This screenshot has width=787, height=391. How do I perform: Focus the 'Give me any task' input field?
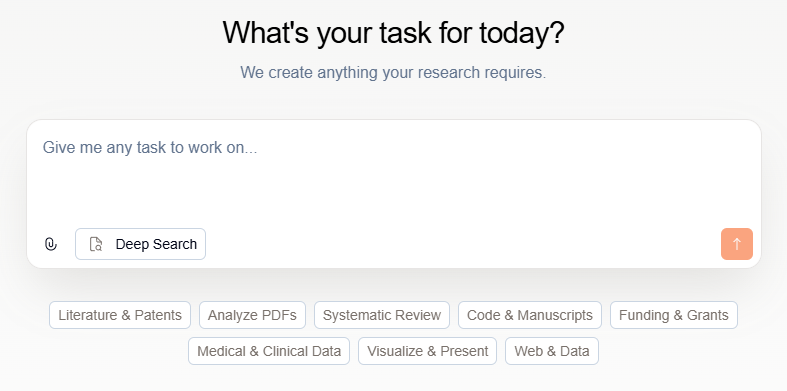point(394,171)
